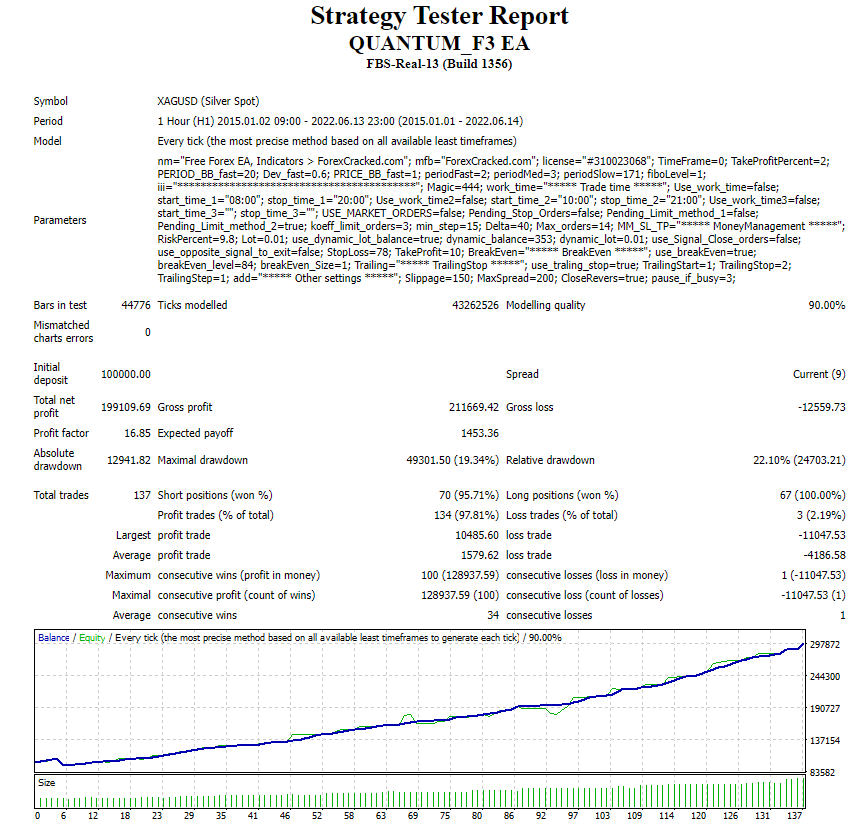The width and height of the screenshot is (860, 824).
Task: Click the QUANTUM_F3 EA heading
Action: [439, 43]
